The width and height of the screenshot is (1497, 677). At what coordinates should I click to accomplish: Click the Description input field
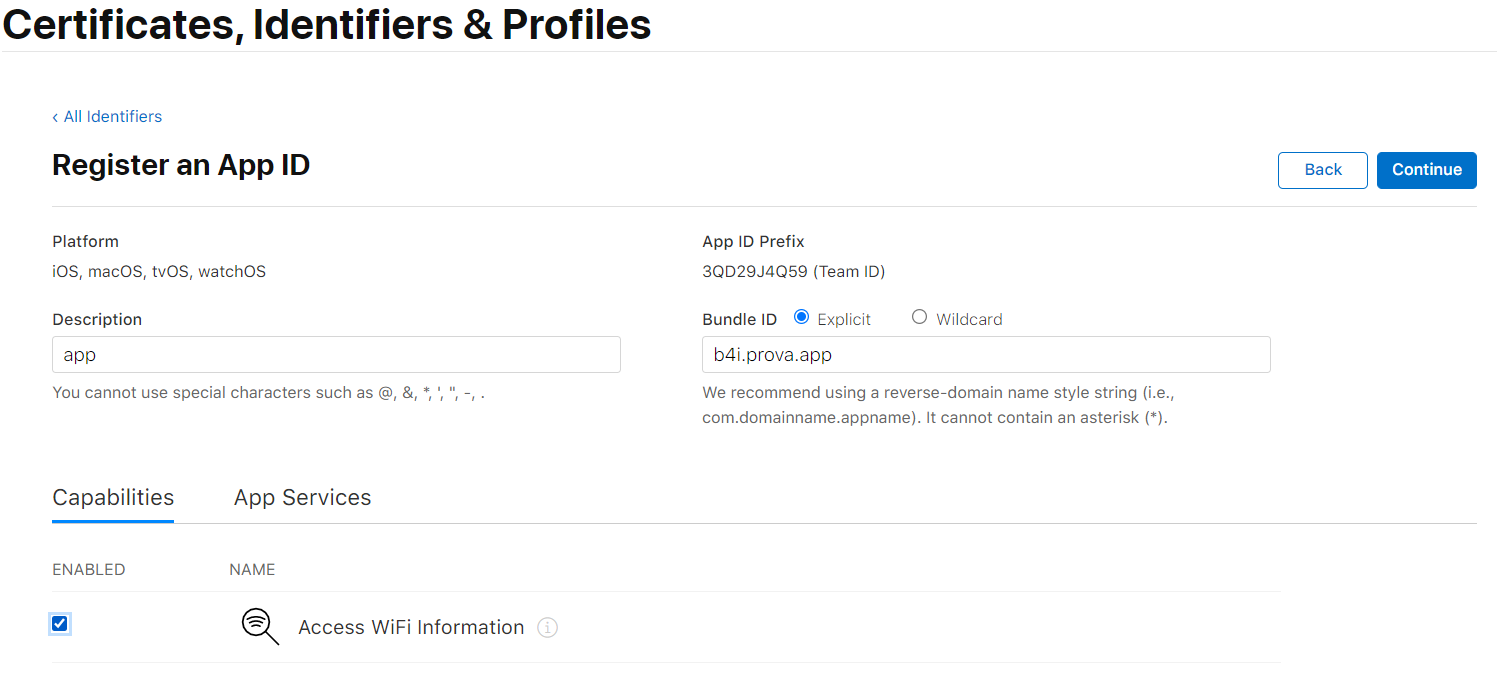pyautogui.click(x=336, y=355)
